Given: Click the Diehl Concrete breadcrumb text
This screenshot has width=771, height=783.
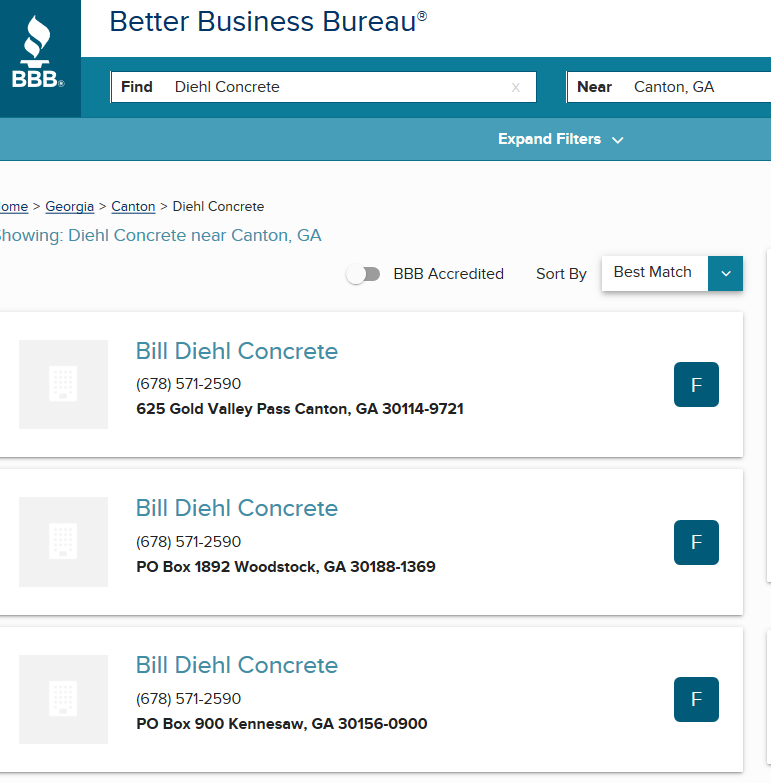Looking at the screenshot, I should tap(218, 206).
